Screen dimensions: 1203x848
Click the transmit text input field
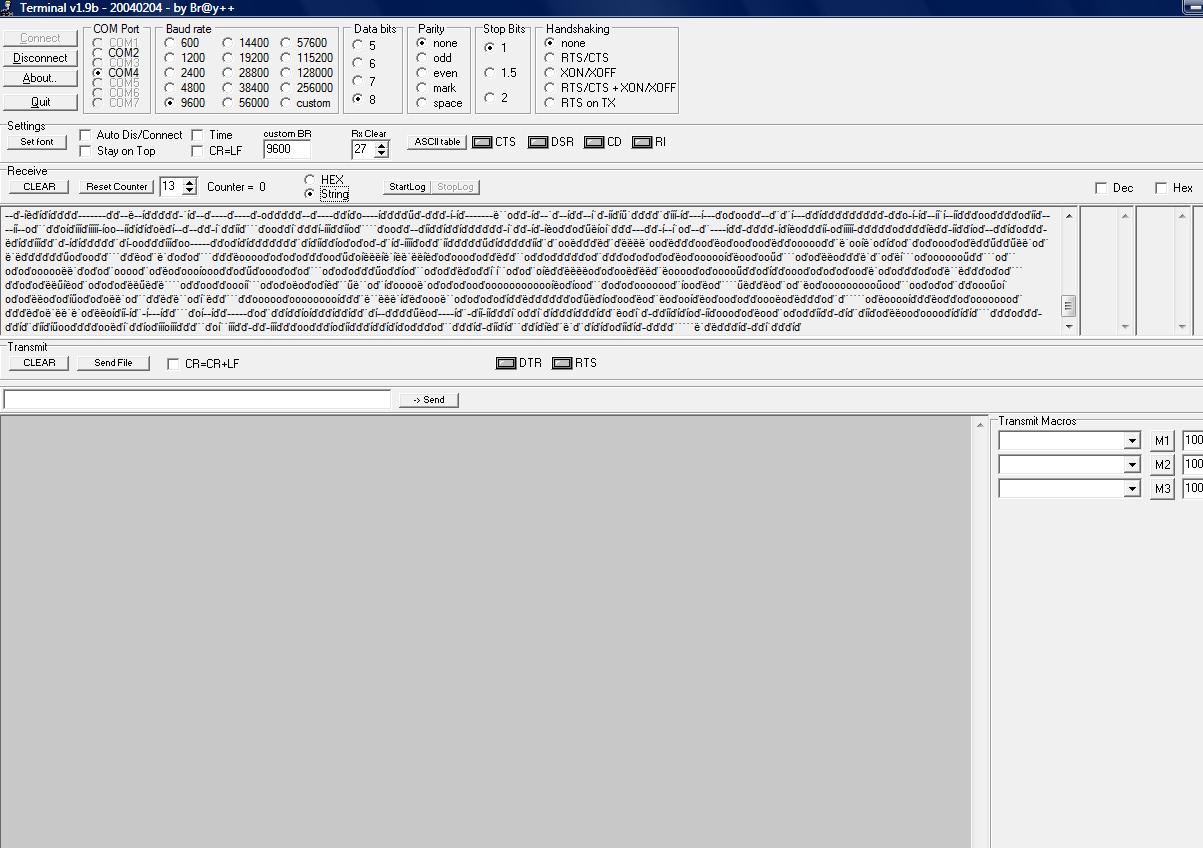tap(197, 399)
